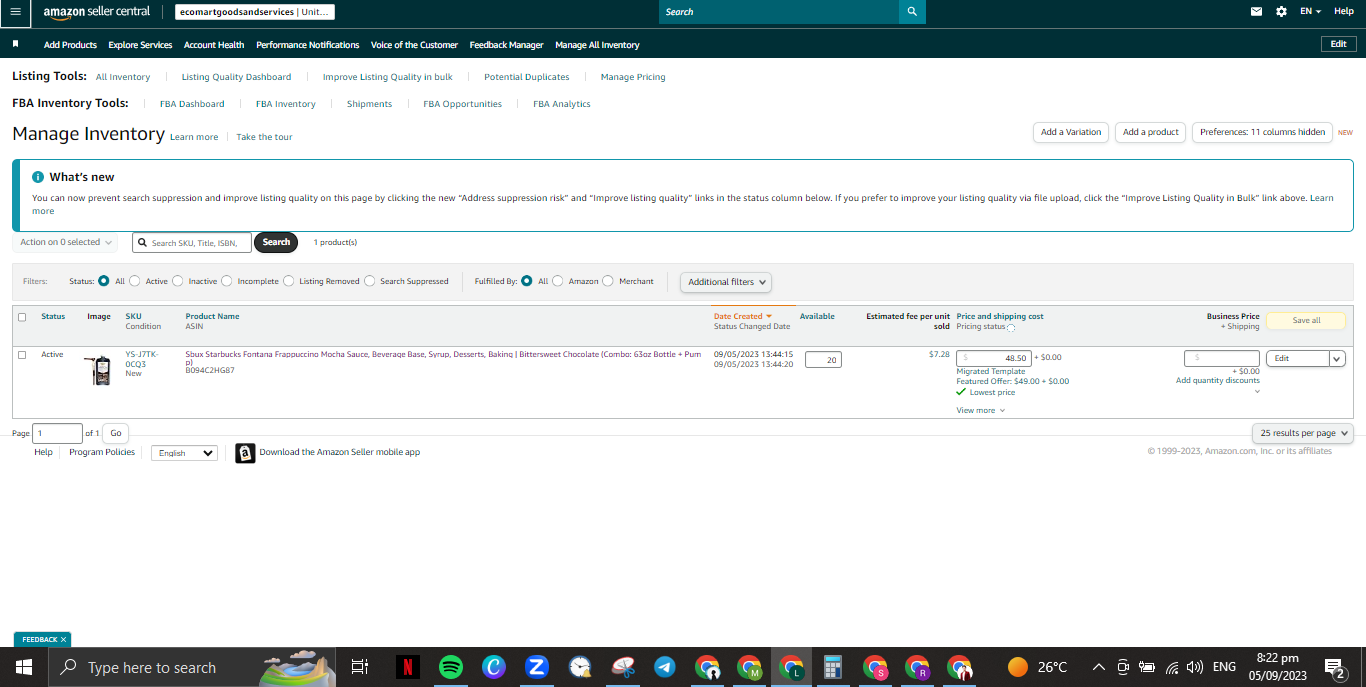Go to FBA Dashboard tab
Image resolution: width=1366 pixels, height=687 pixels.
click(x=192, y=104)
